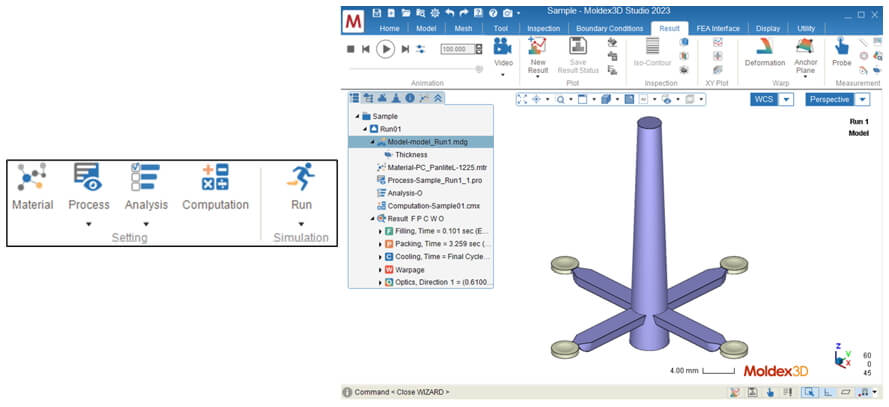The width and height of the screenshot is (889, 407).
Task: Switch to the Mesh tab
Action: click(x=463, y=28)
